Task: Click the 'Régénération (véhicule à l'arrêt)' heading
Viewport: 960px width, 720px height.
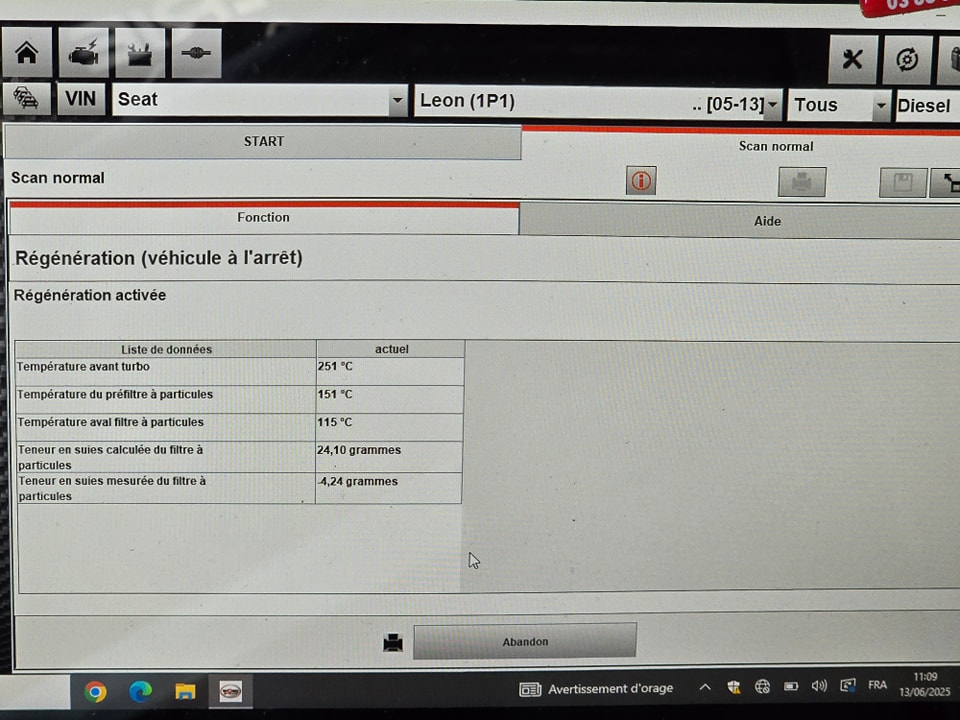Action: (159, 258)
